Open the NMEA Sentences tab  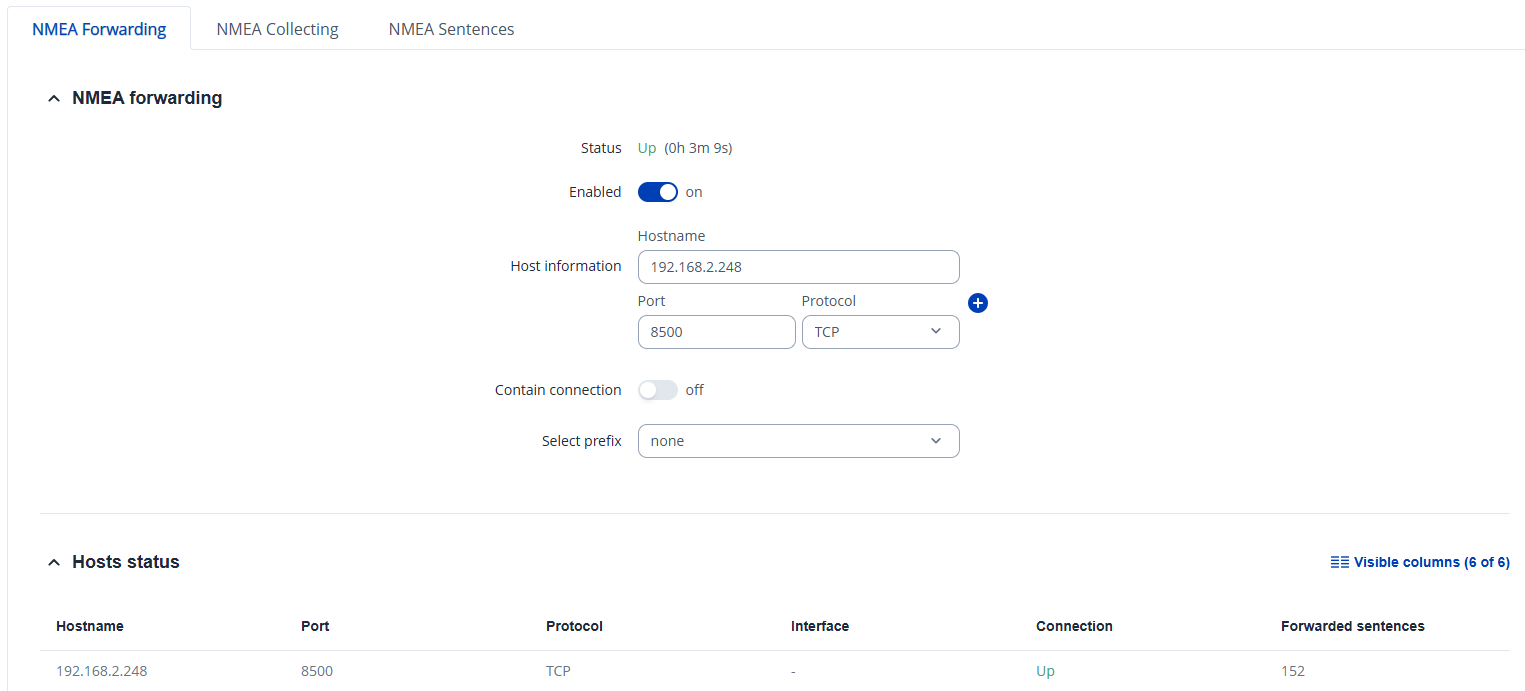[451, 29]
